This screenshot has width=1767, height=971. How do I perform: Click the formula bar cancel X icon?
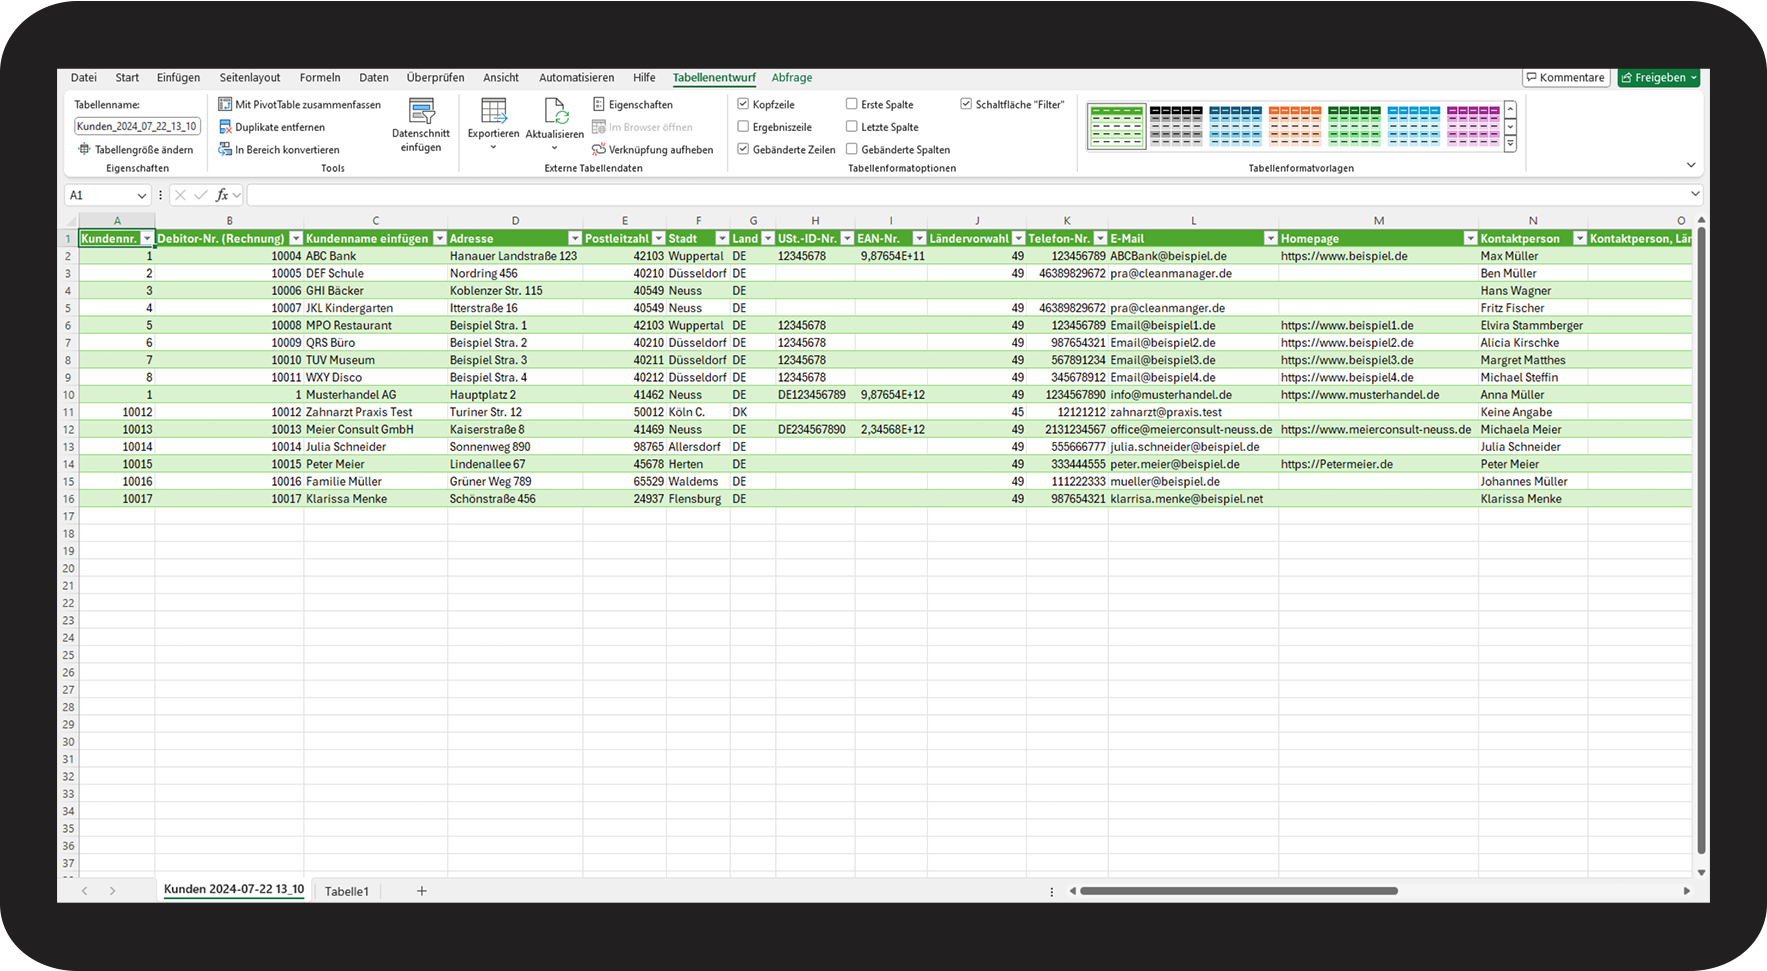180,195
